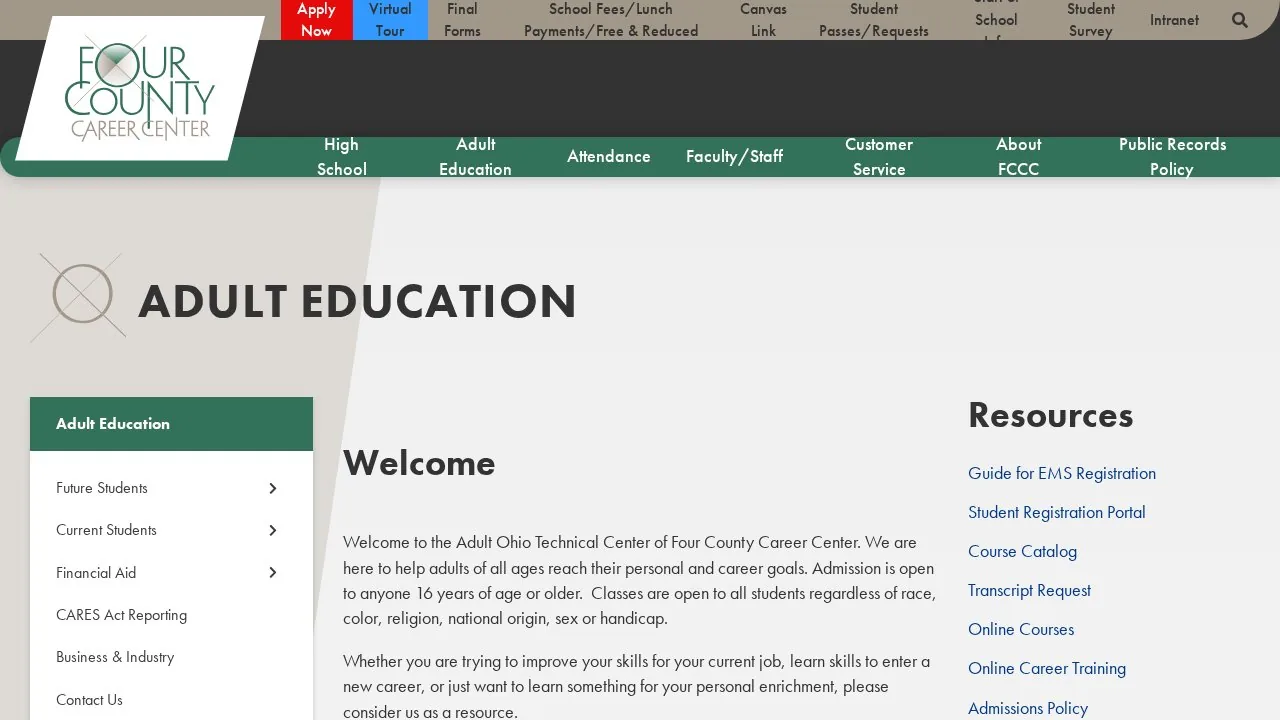
Task: Open the Adult Education main menu
Action: pos(475,157)
